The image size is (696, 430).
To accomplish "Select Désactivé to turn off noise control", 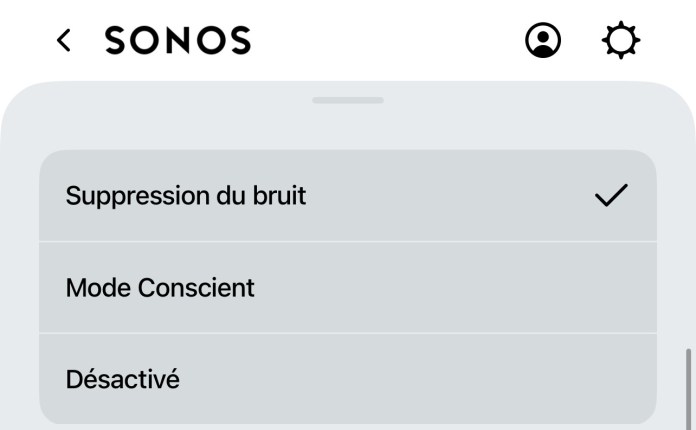I will [x=348, y=379].
